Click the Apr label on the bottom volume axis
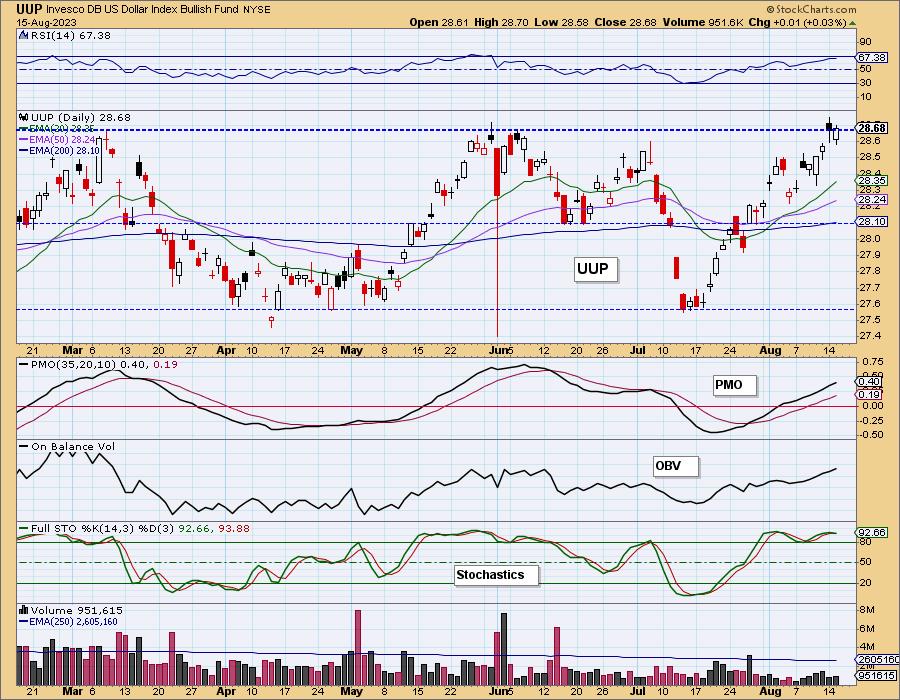The image size is (900, 700). 226,691
